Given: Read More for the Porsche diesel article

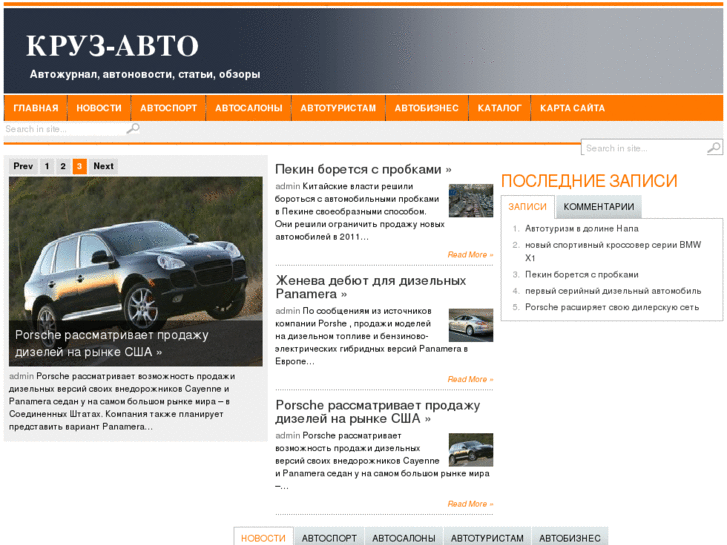Looking at the screenshot, I should pos(470,504).
